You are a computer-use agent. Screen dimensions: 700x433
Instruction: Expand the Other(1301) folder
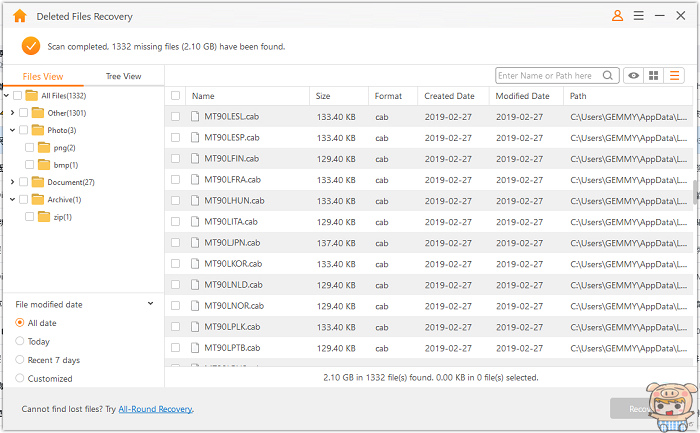pyautogui.click(x=11, y=113)
